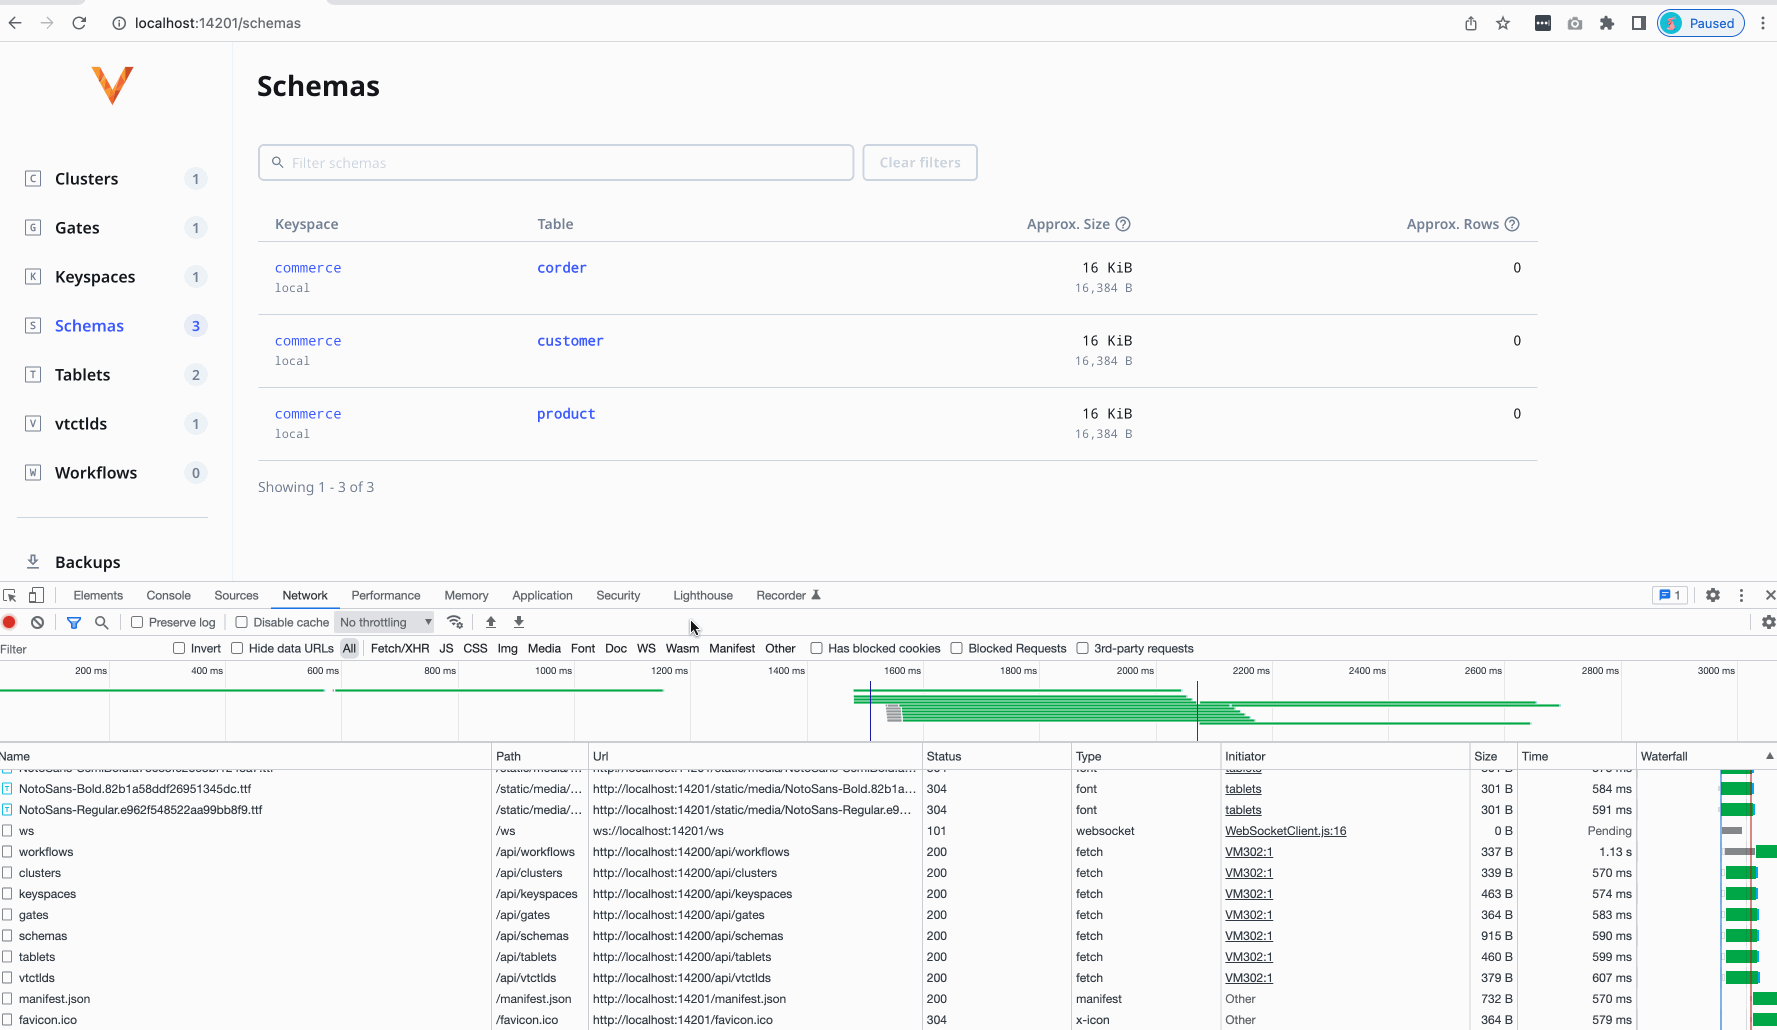
Task: Check the Blocked Requests checkbox
Action: tap(956, 648)
